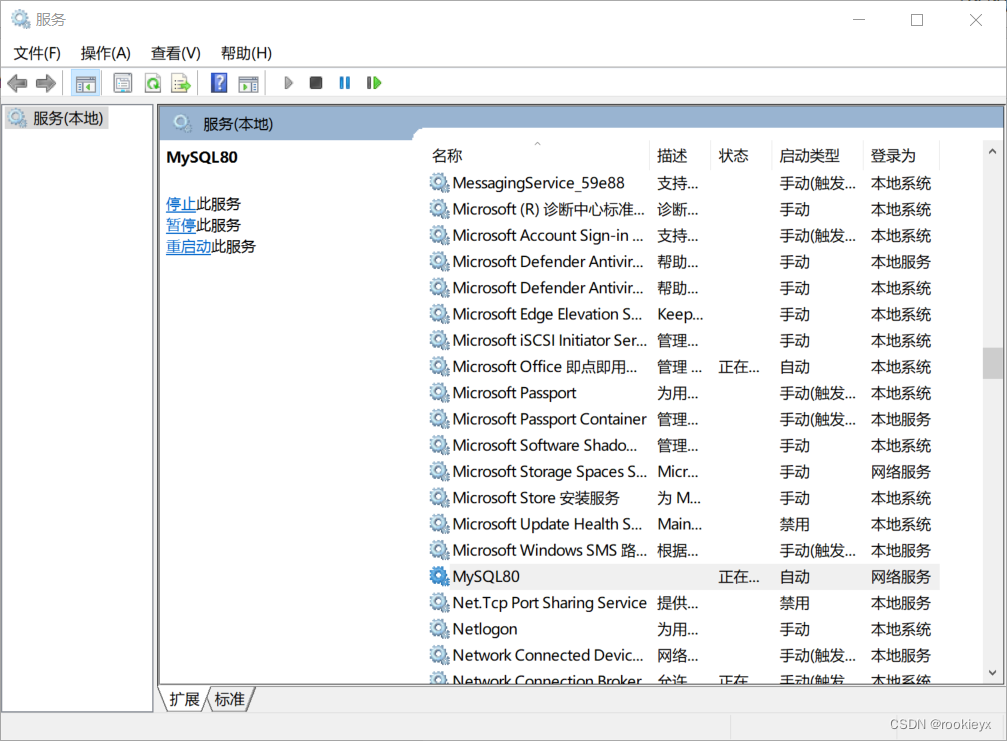Screen dimensions: 1007x741
Task: Open the Properties toolbar icon
Action: tap(123, 83)
